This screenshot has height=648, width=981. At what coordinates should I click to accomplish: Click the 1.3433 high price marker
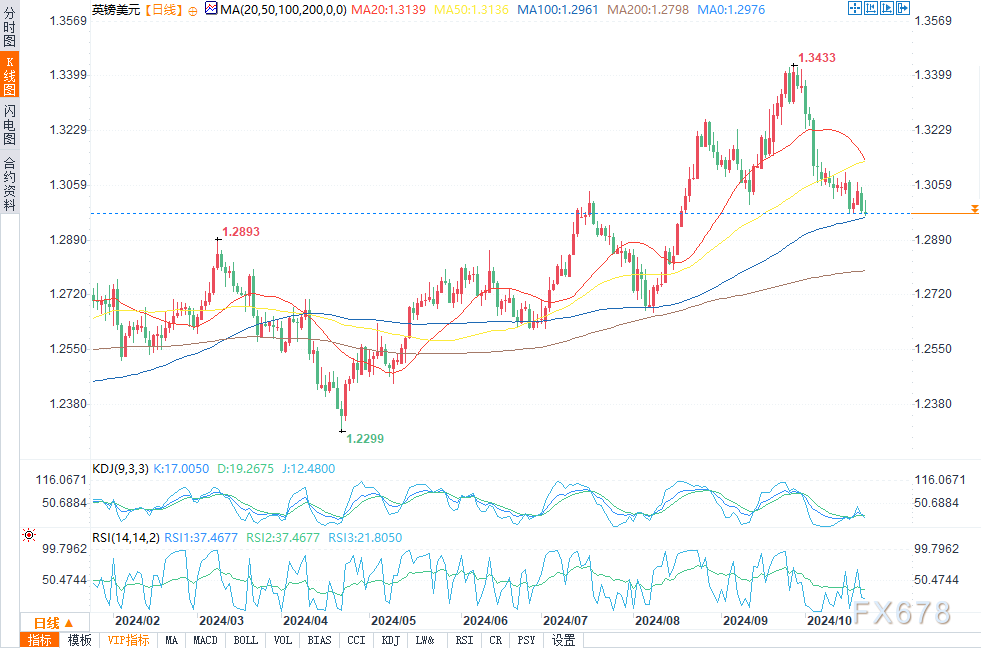(816, 58)
